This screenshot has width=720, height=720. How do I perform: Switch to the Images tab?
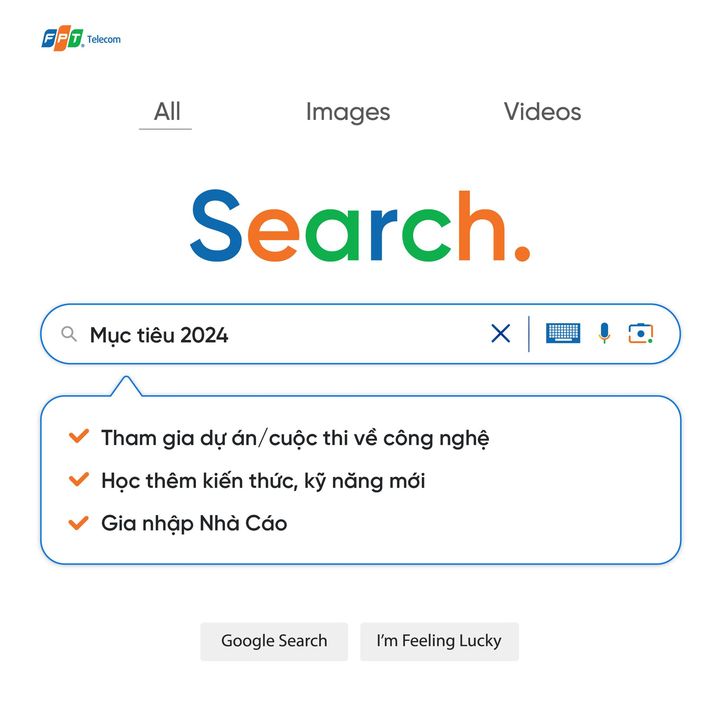click(348, 112)
